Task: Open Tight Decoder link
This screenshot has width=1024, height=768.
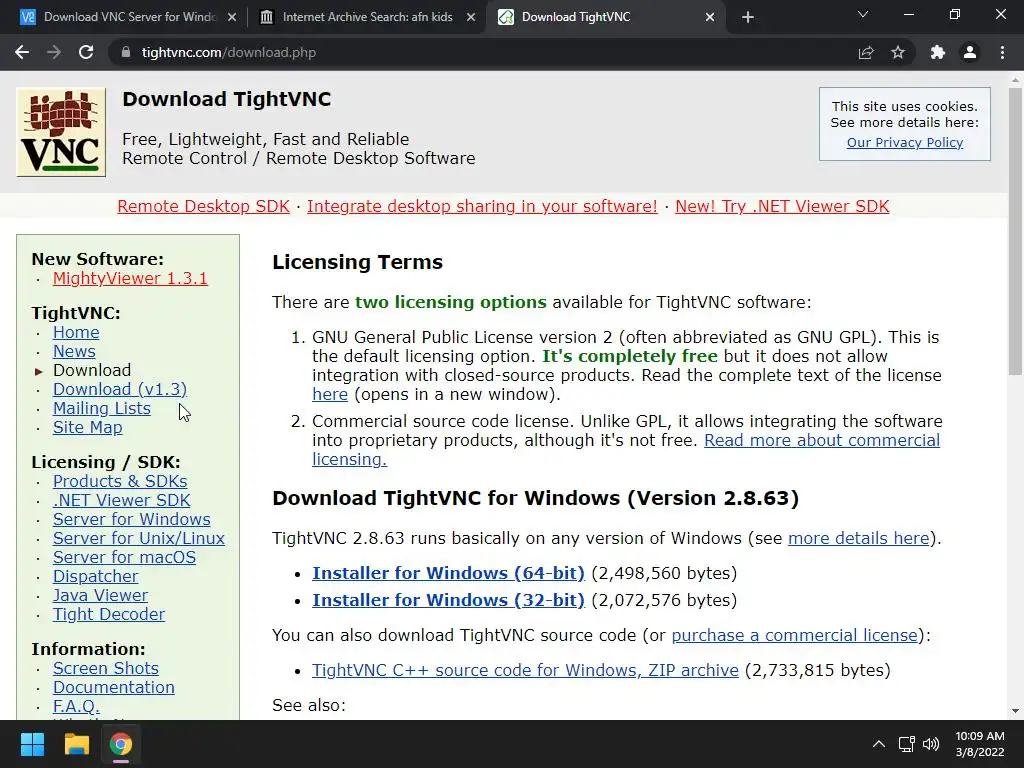Action: point(108,614)
